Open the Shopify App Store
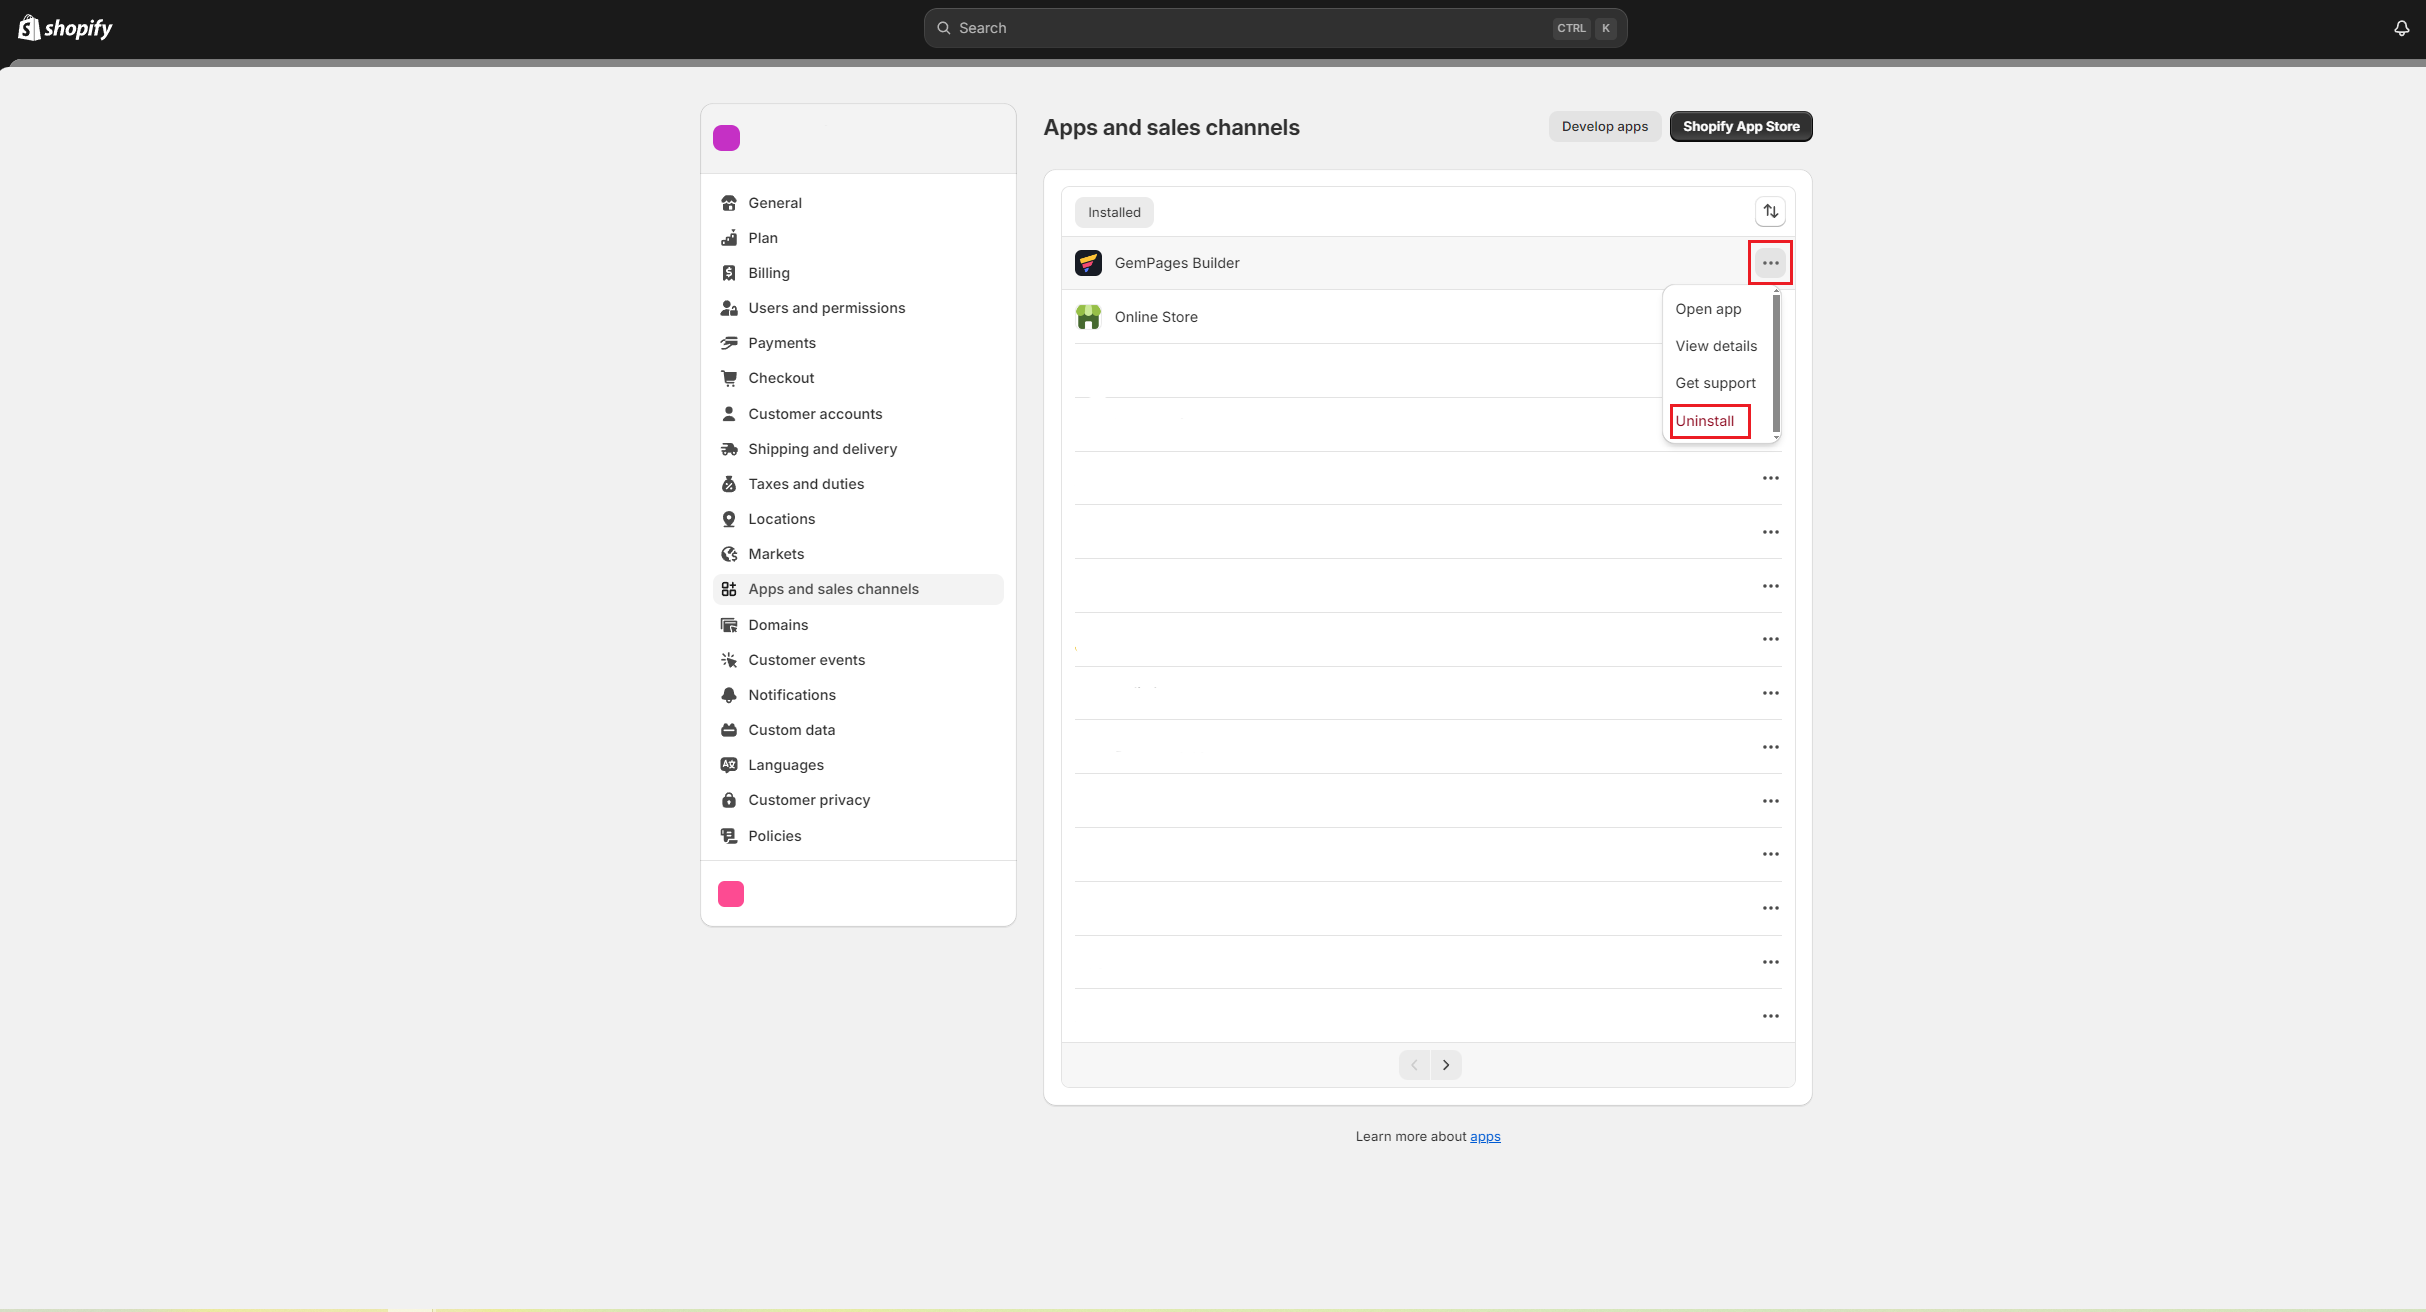The width and height of the screenshot is (2426, 1312). tap(1740, 127)
